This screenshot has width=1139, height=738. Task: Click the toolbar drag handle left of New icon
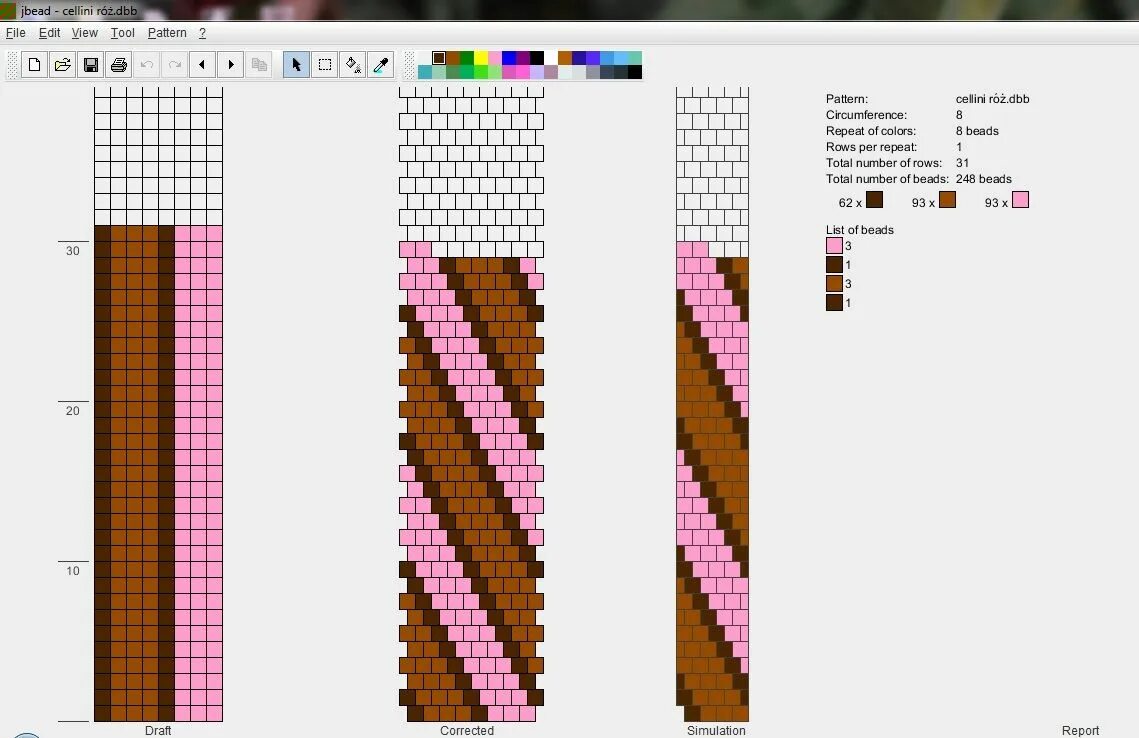(x=12, y=65)
